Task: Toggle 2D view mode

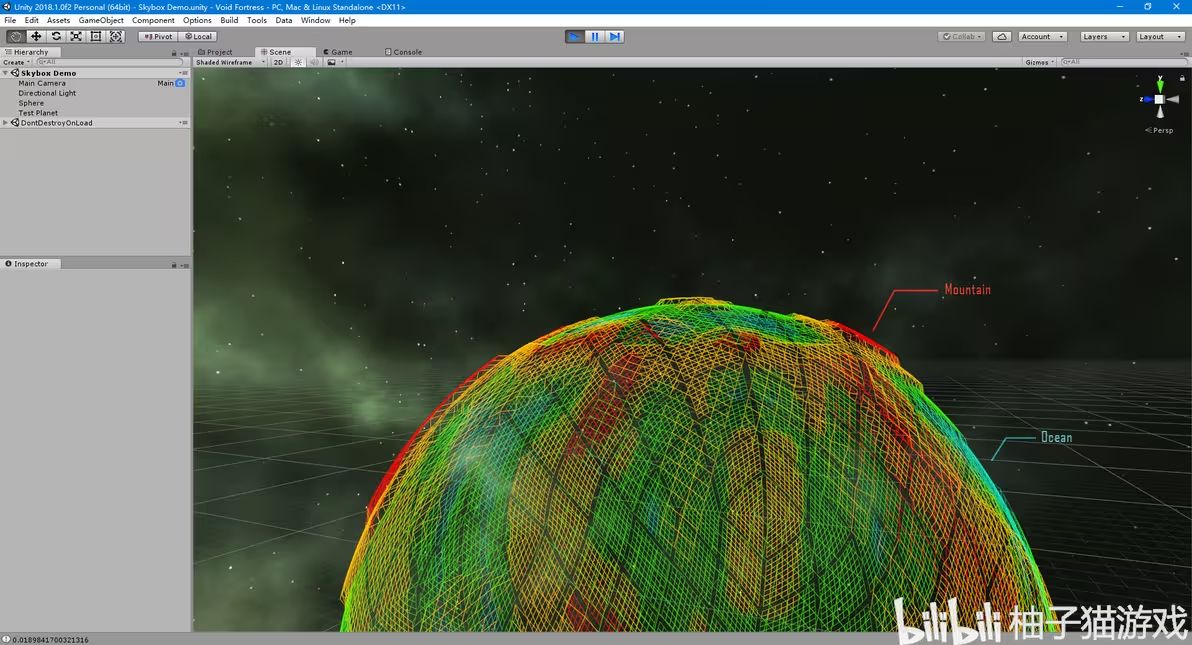Action: click(x=278, y=62)
